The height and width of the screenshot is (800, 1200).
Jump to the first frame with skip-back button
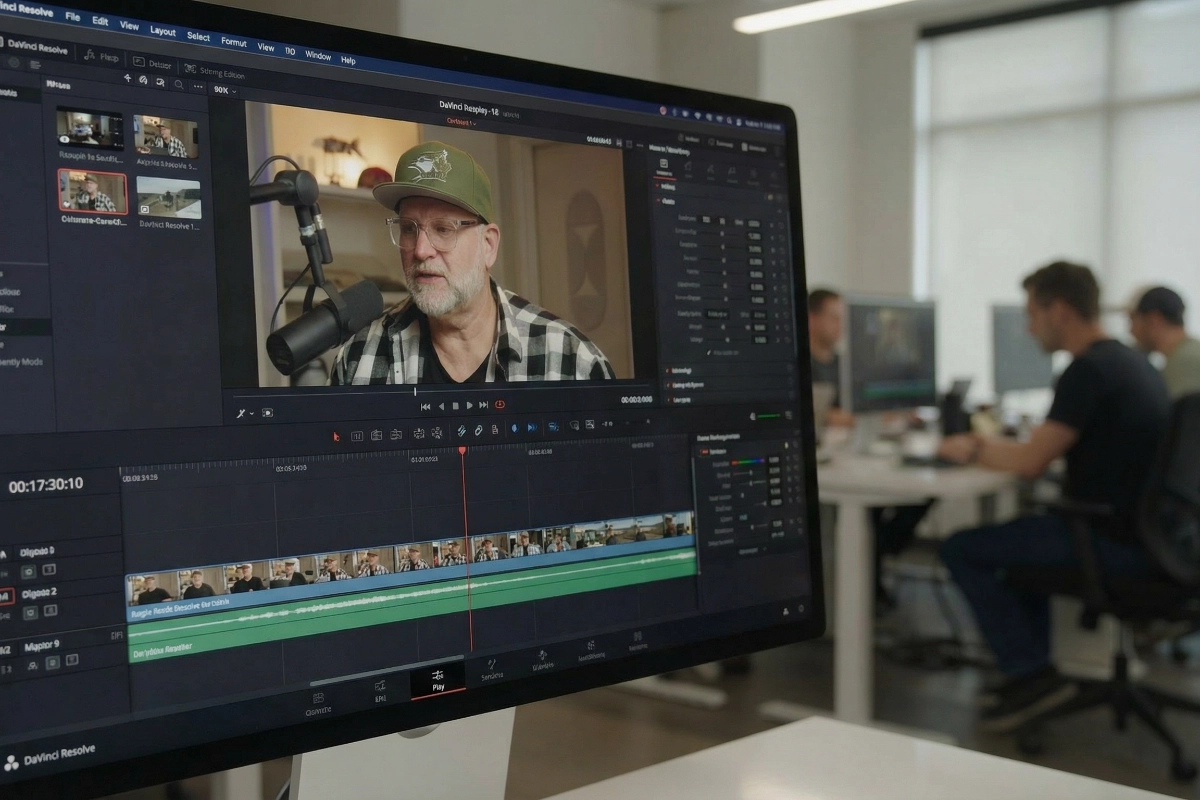(425, 407)
